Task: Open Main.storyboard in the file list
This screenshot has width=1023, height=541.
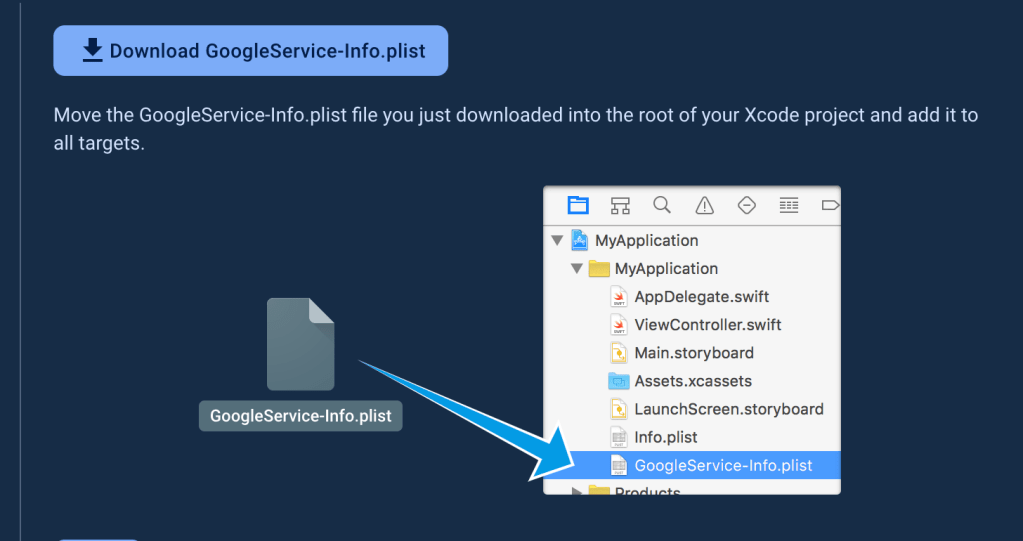Action: 693,353
